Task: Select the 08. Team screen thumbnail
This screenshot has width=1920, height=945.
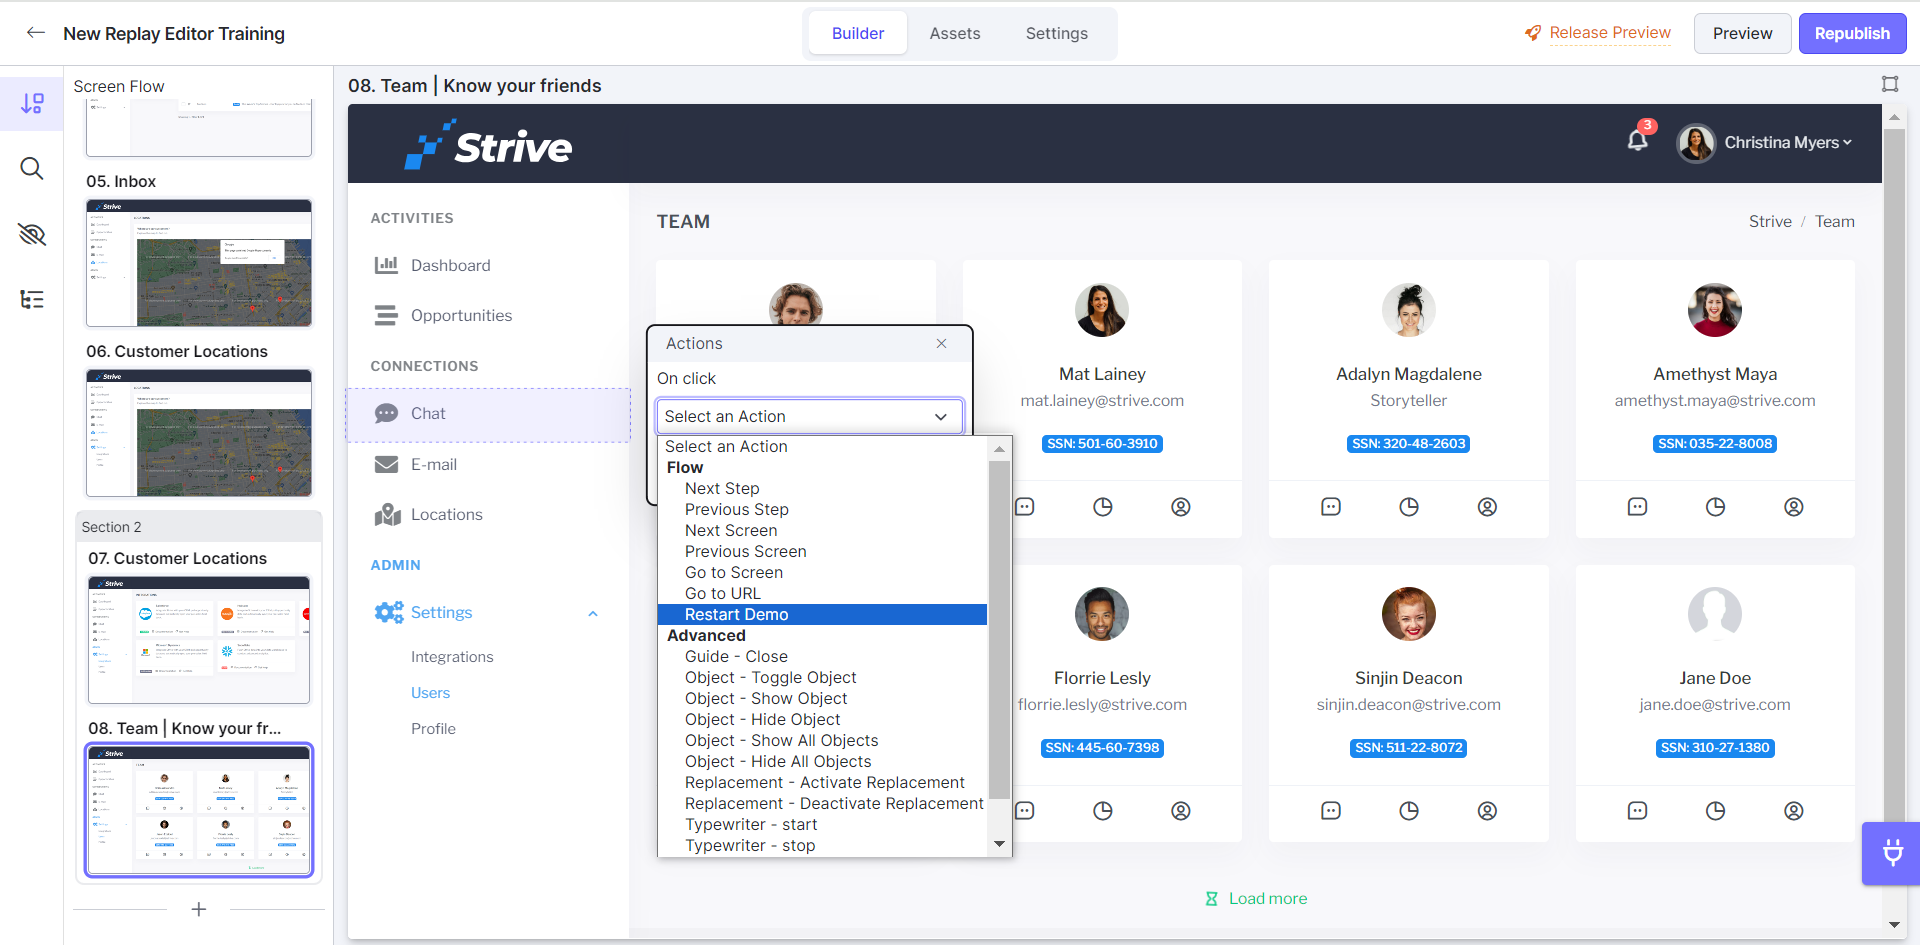Action: [199, 810]
